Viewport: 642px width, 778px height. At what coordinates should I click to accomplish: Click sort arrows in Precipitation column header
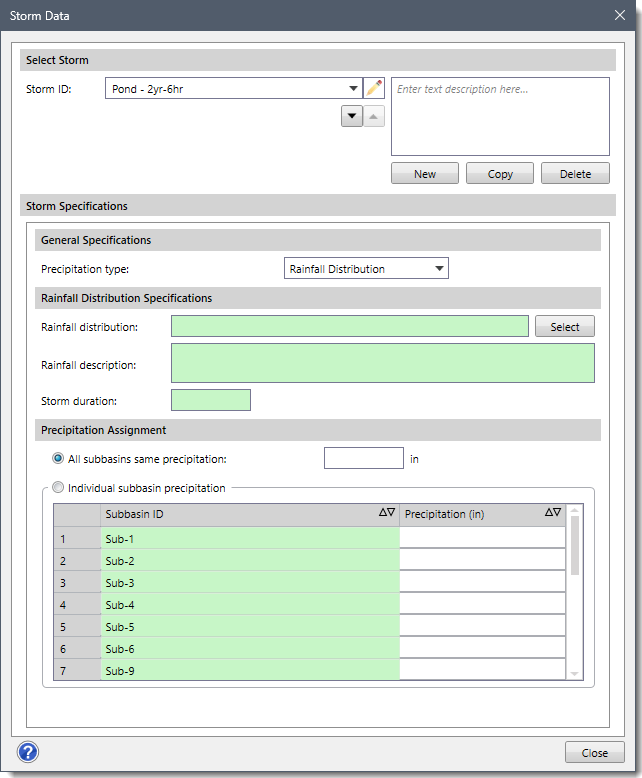[553, 513]
